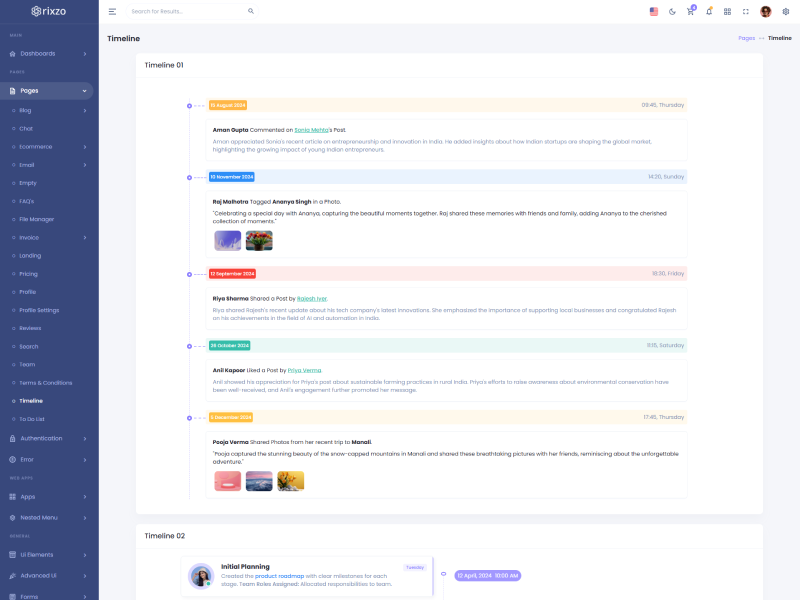Type in the Search for Results field

(x=185, y=11)
